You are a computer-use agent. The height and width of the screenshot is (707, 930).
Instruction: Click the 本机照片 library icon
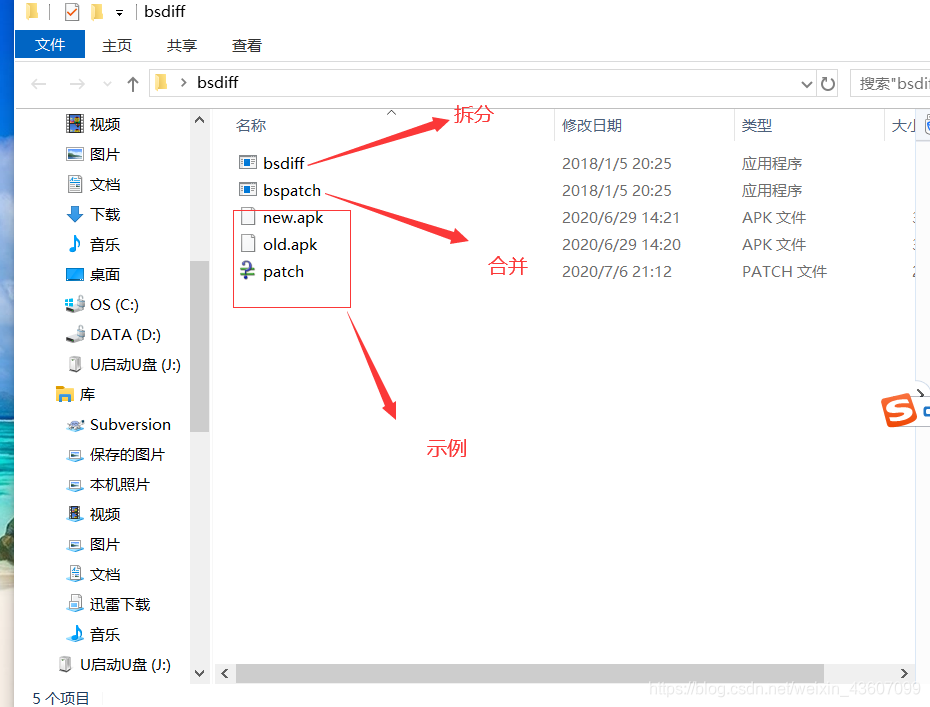point(75,485)
